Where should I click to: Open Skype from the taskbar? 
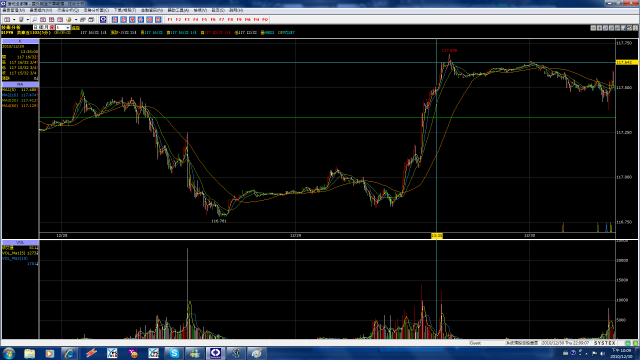tap(174, 353)
